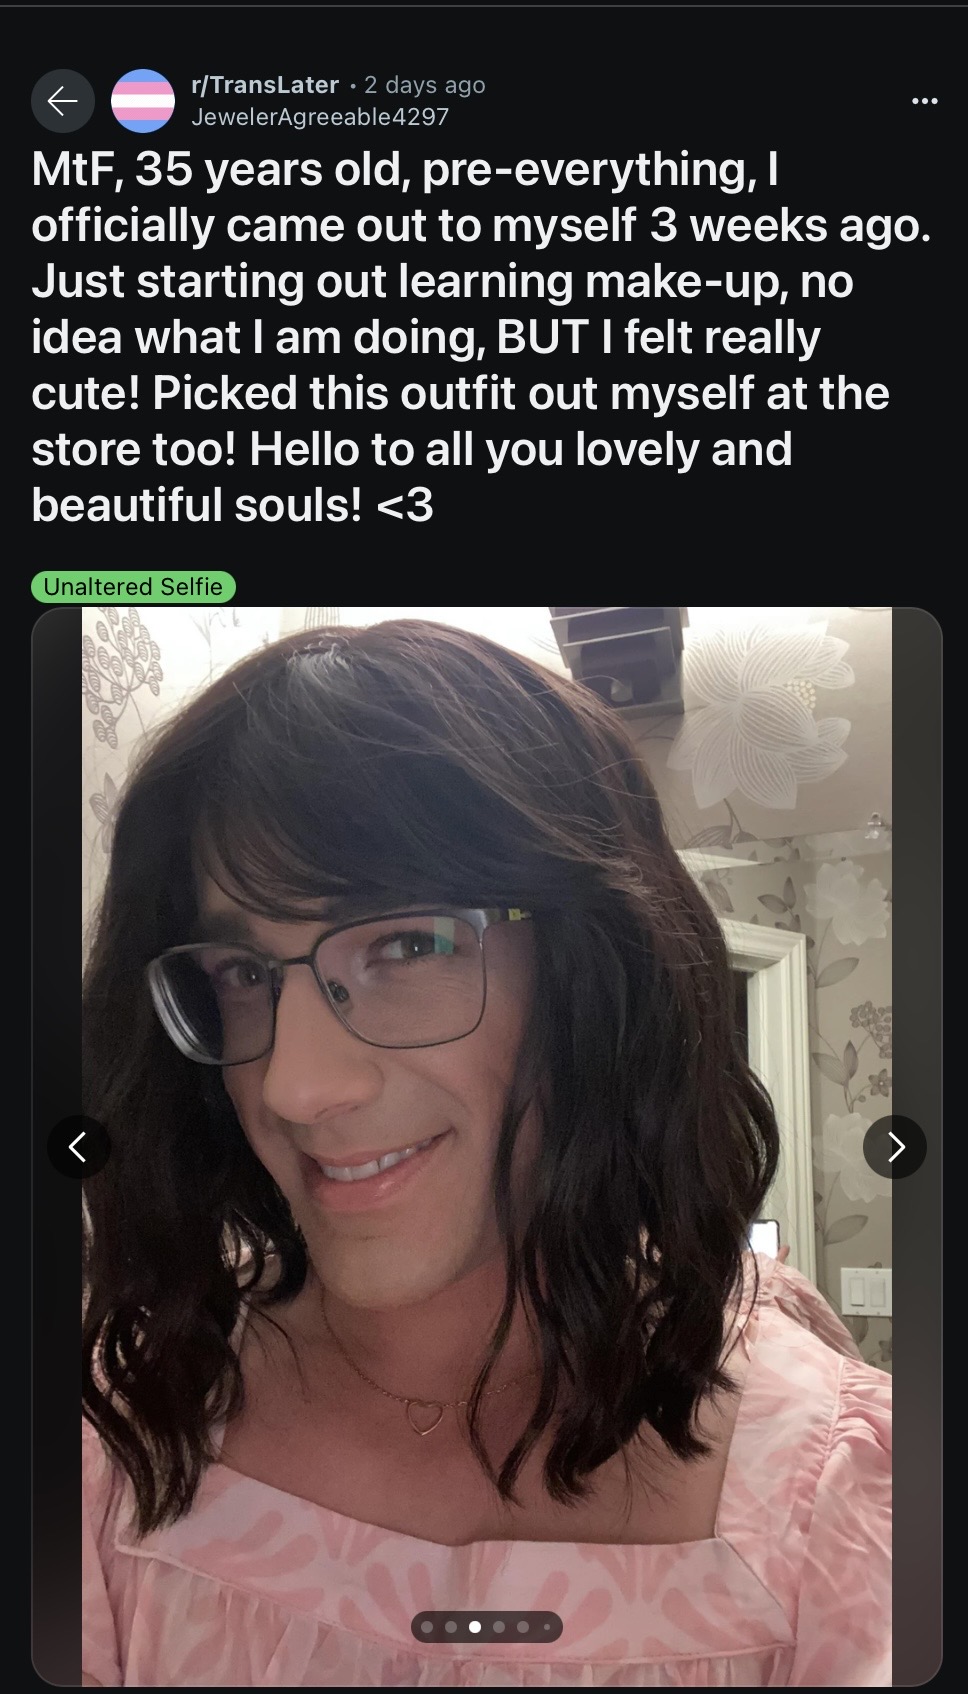Select the highlighted white gallery dot
The image size is (968, 1694).
click(475, 1627)
